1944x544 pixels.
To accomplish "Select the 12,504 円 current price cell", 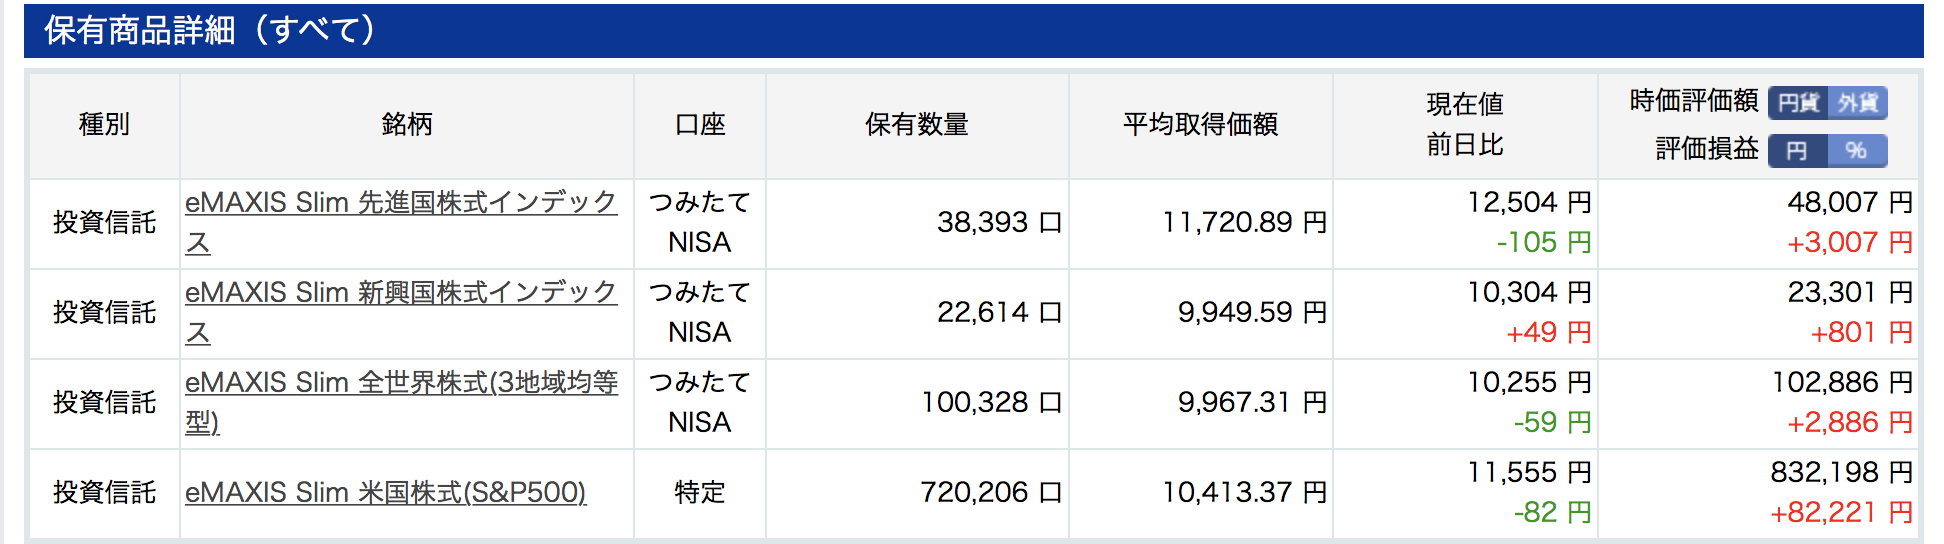I will [1529, 202].
